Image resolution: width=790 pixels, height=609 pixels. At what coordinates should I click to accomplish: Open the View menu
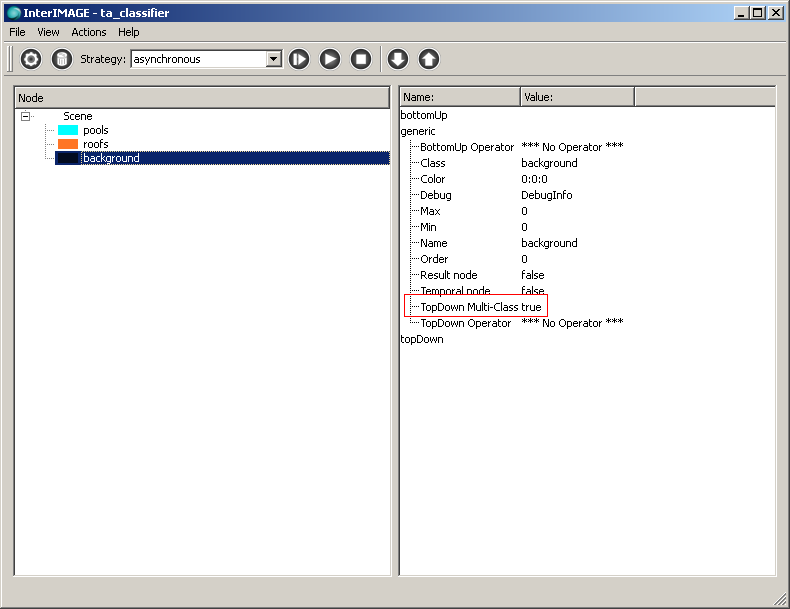48,32
